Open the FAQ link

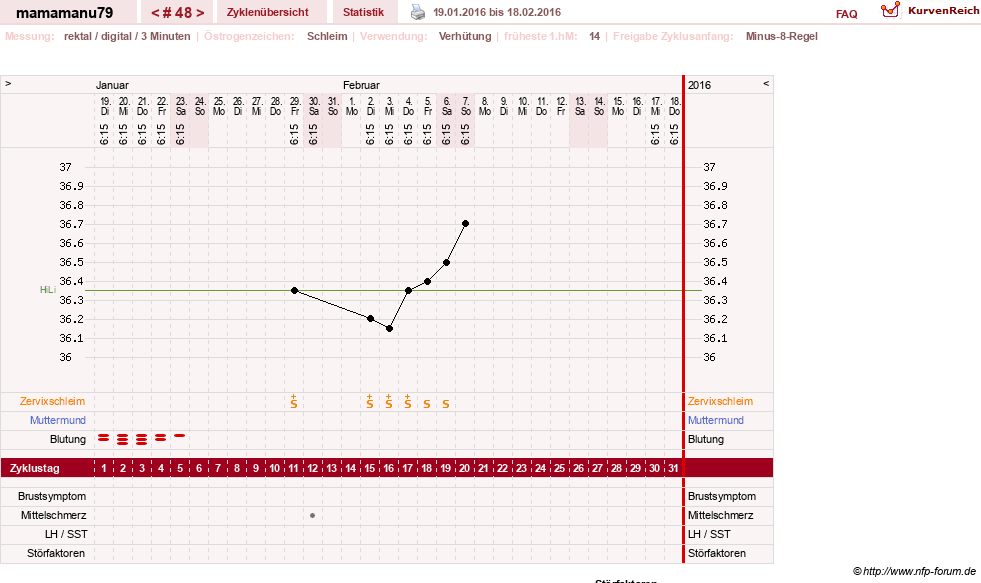click(x=846, y=14)
